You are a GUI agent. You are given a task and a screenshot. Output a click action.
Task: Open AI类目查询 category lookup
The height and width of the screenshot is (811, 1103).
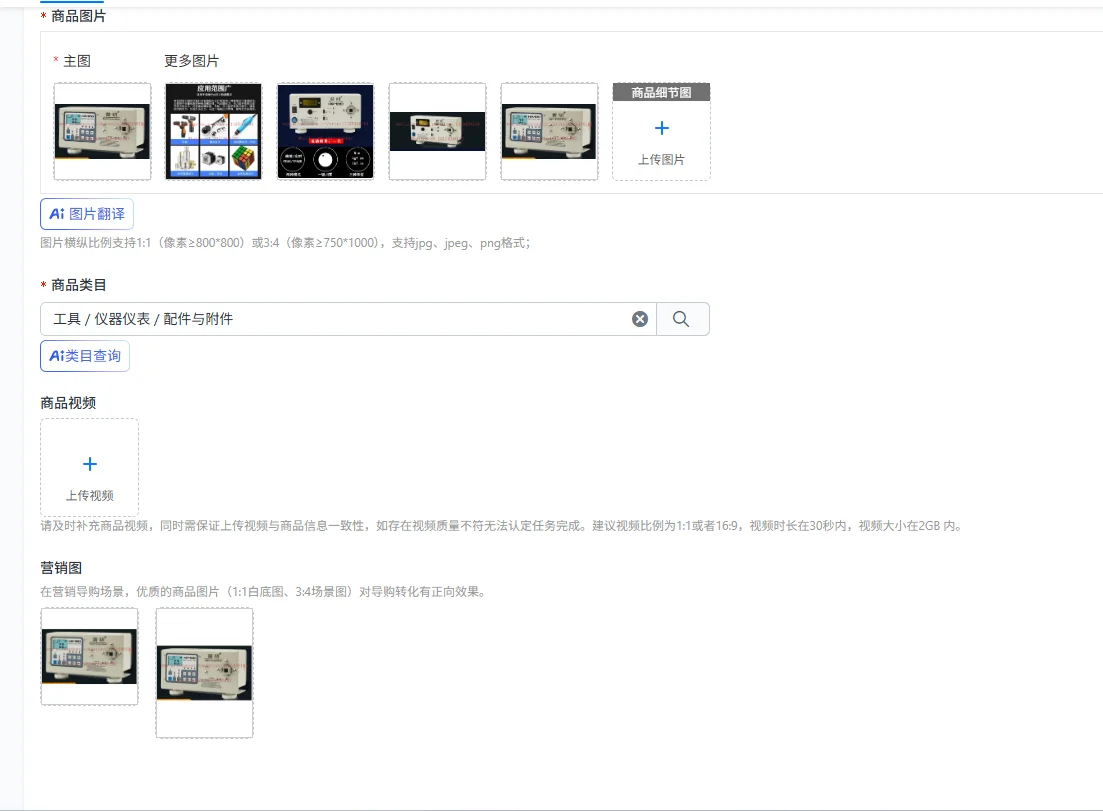coord(84,356)
